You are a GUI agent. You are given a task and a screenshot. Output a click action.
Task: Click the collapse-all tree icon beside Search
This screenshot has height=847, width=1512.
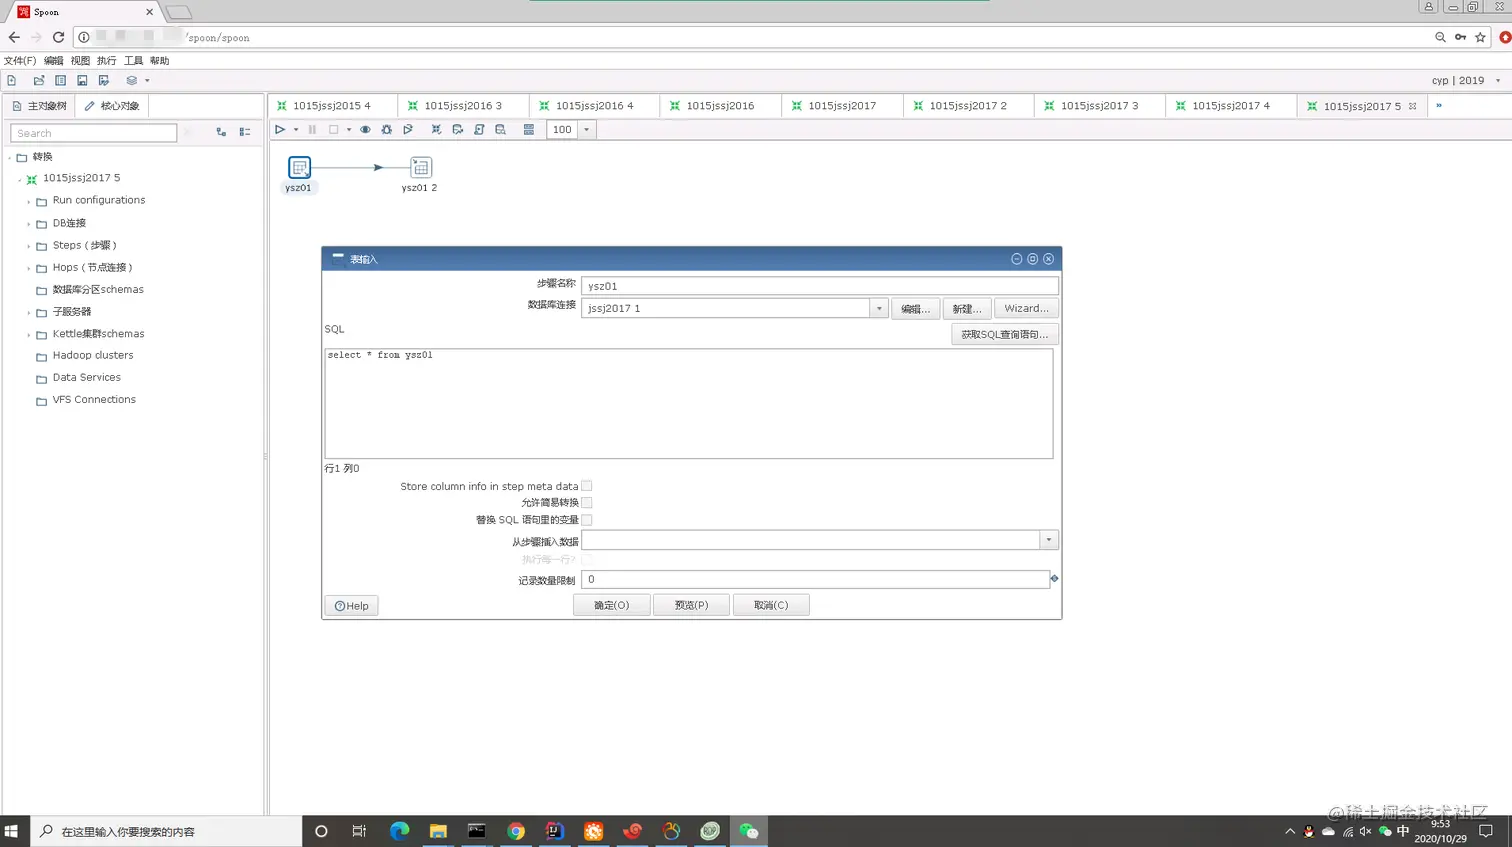tap(245, 132)
